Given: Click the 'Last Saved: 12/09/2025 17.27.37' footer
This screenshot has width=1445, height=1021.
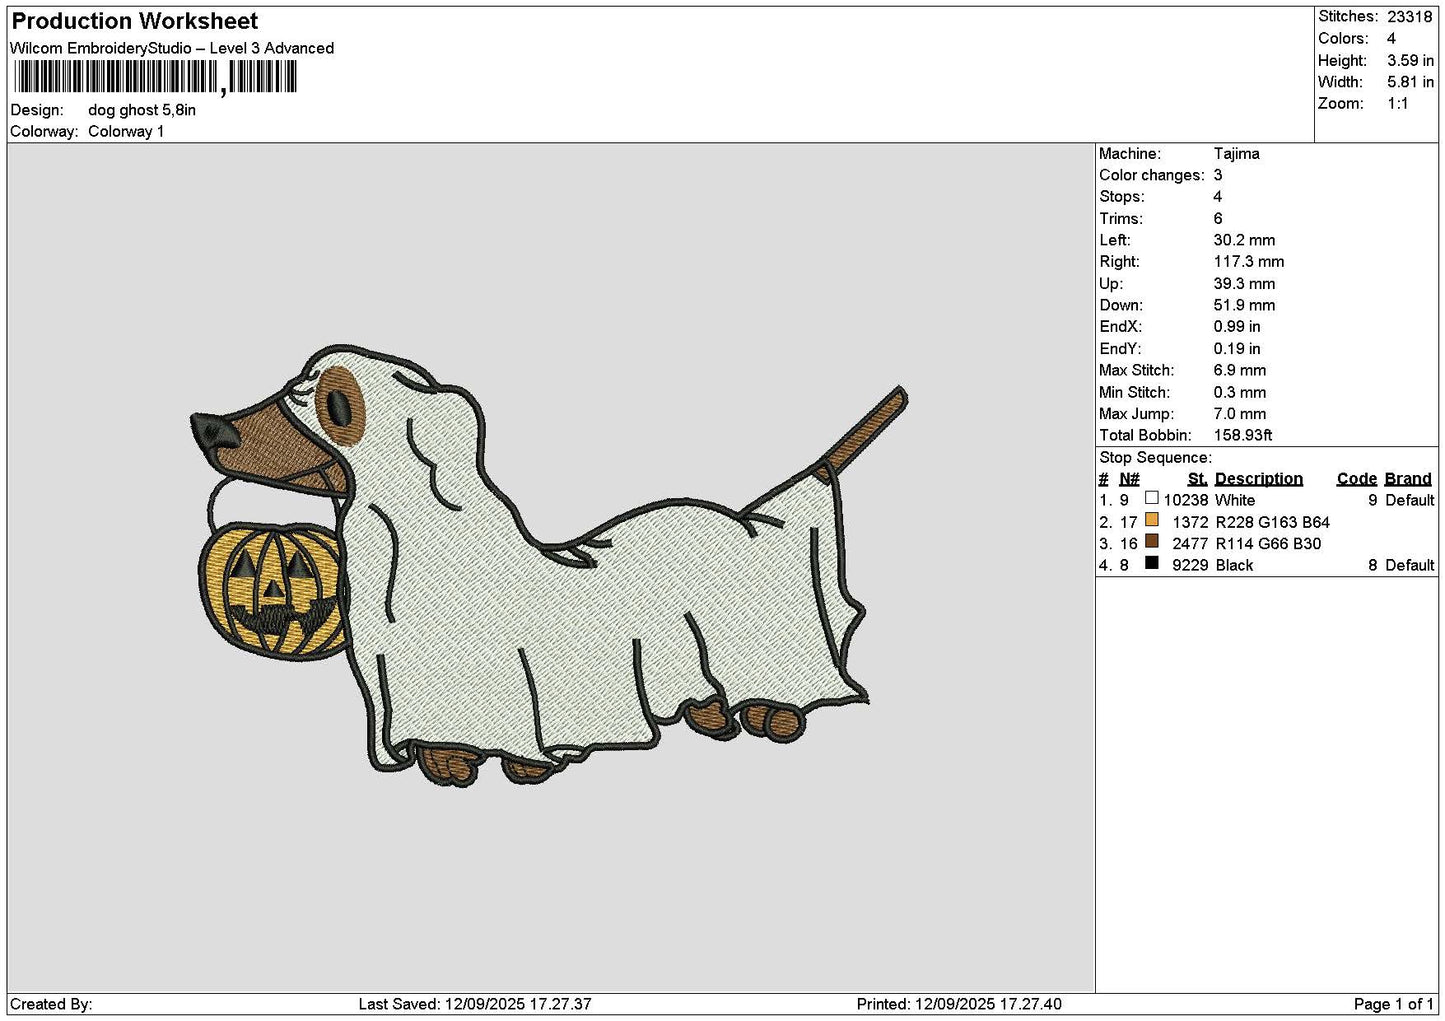Looking at the screenshot, I should click(475, 1004).
